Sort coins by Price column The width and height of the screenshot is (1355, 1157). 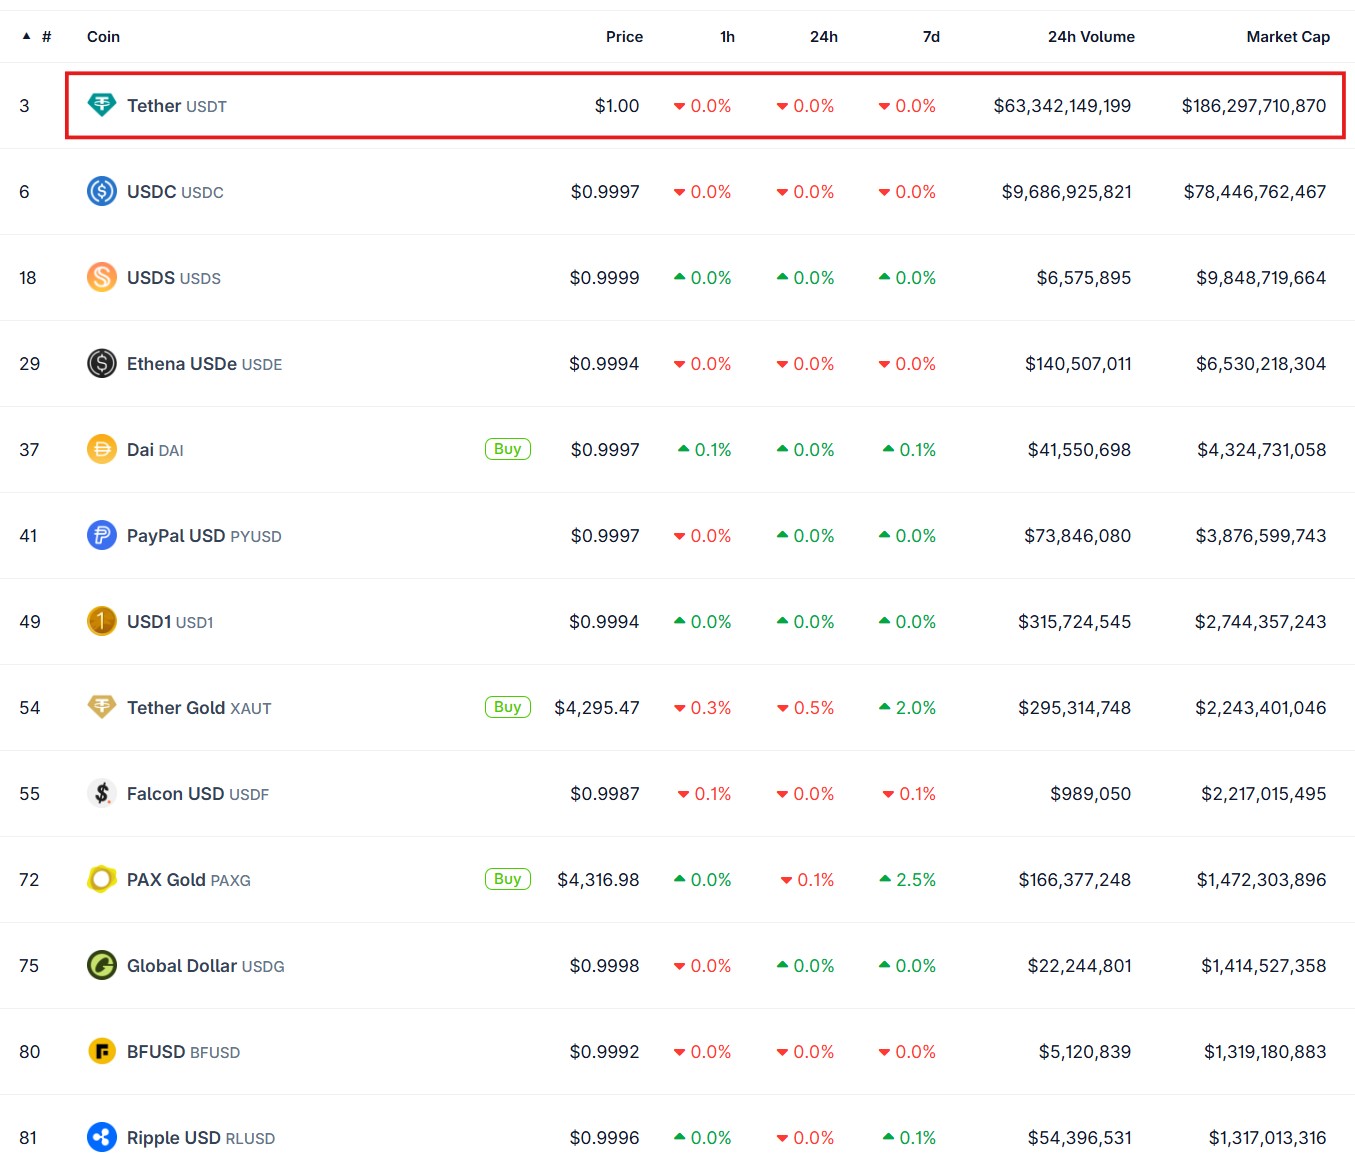pyautogui.click(x=624, y=36)
